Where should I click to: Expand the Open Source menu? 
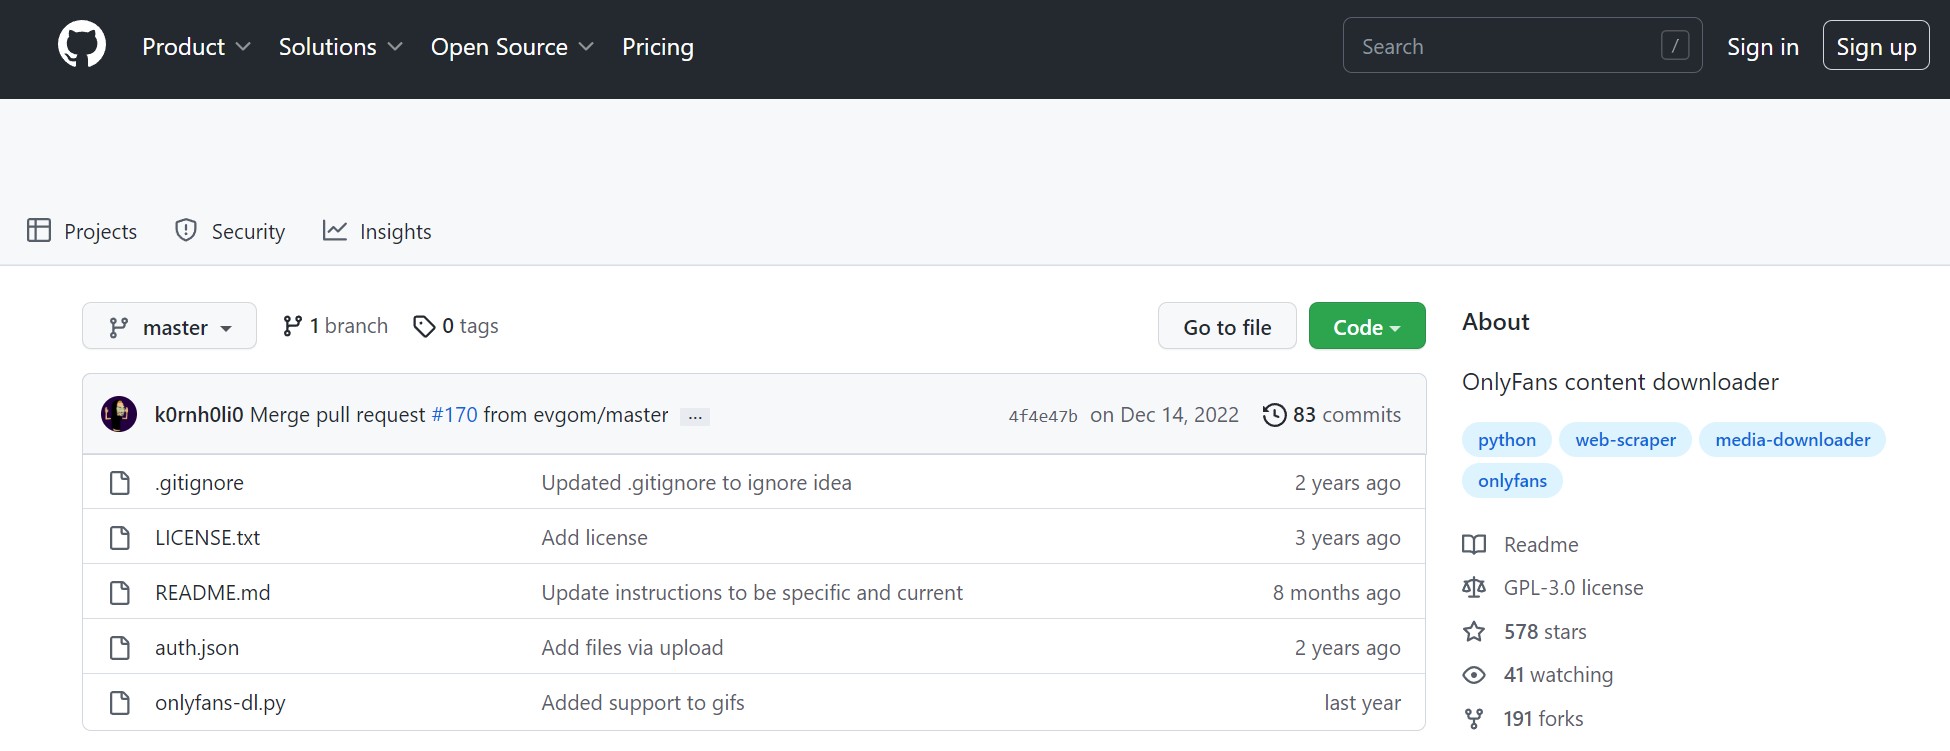512,47
